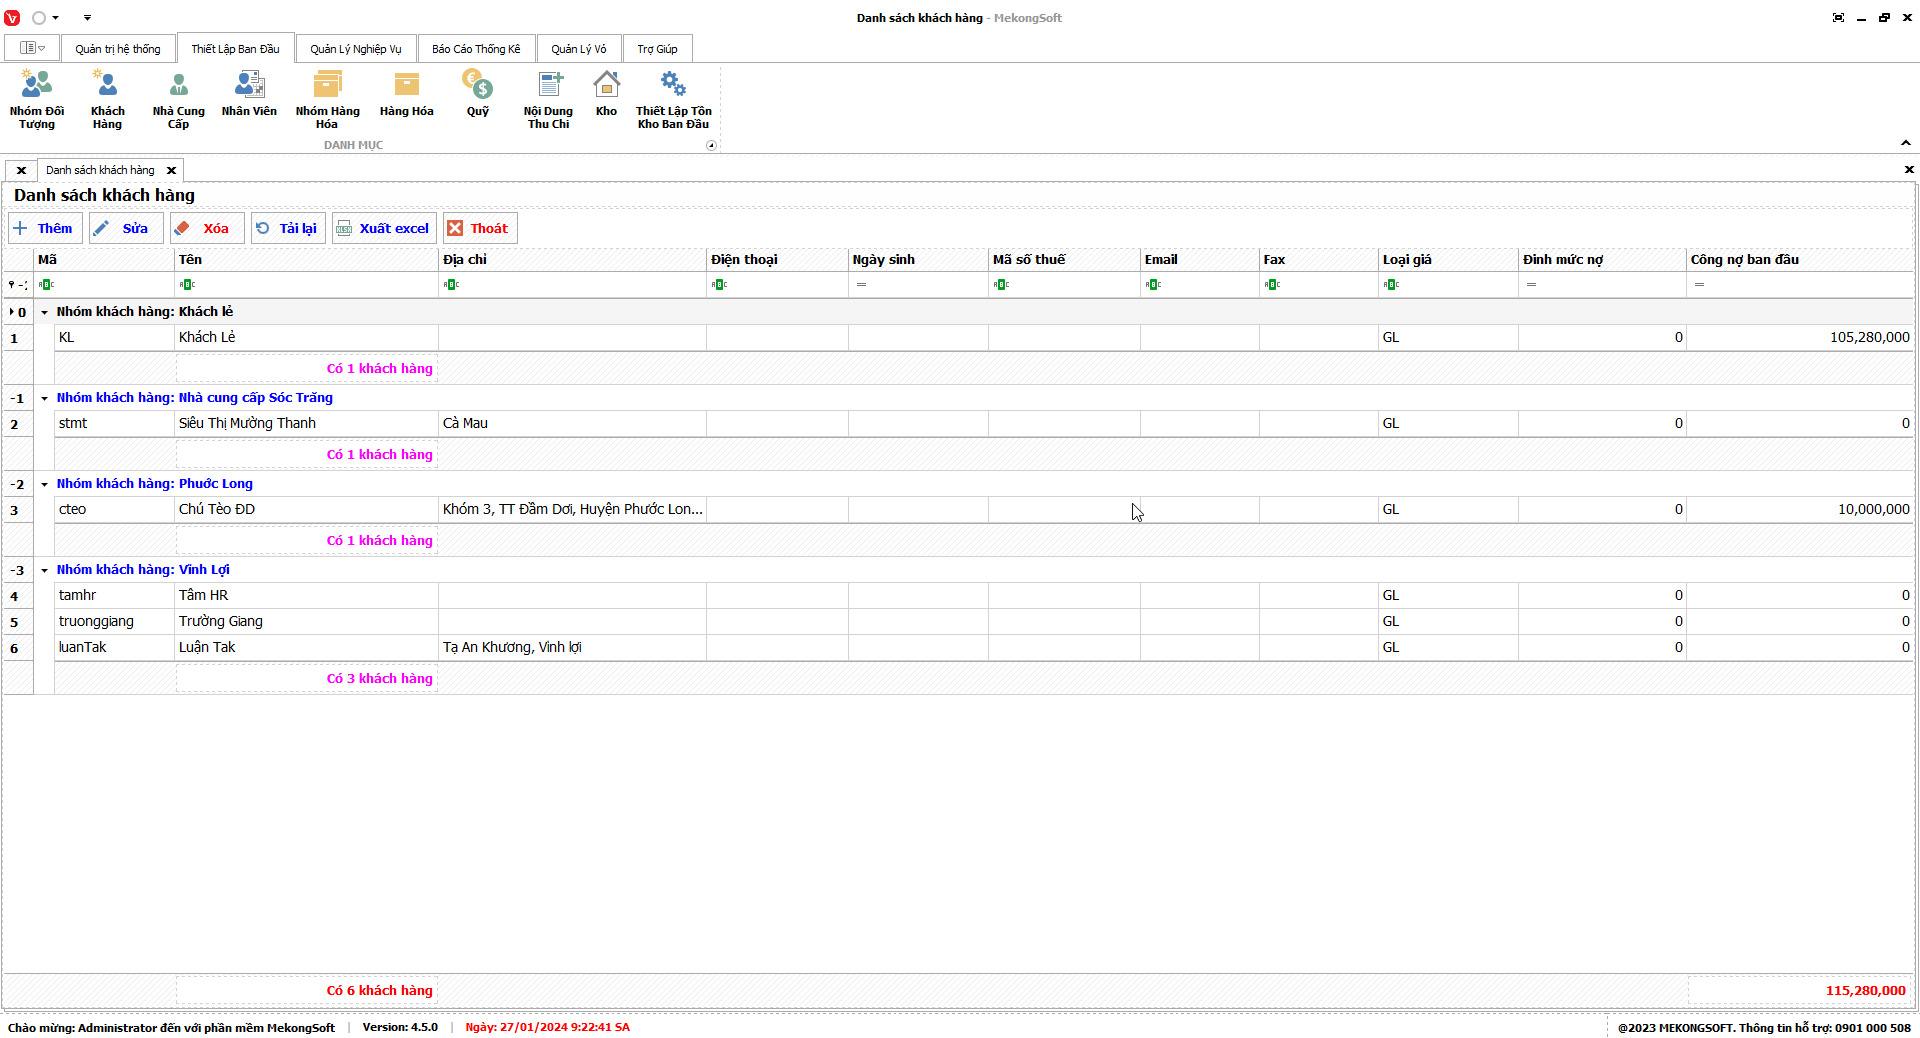
Task: Switch to Báo Cáo Thống Kê tab
Action: pyautogui.click(x=476, y=49)
